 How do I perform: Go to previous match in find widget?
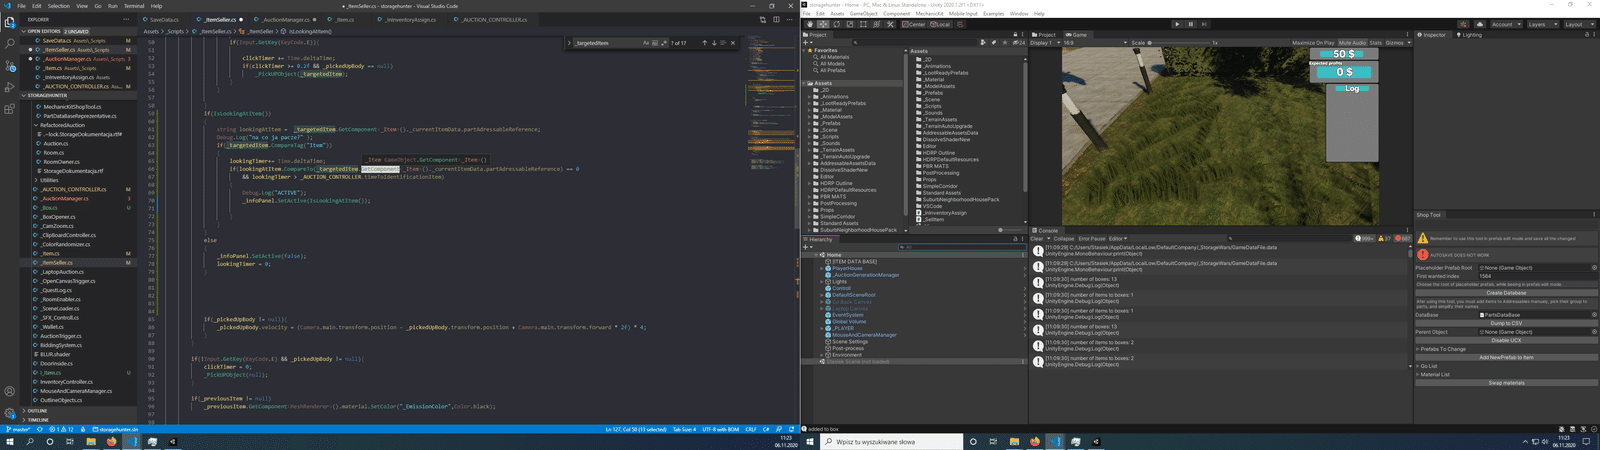(704, 43)
